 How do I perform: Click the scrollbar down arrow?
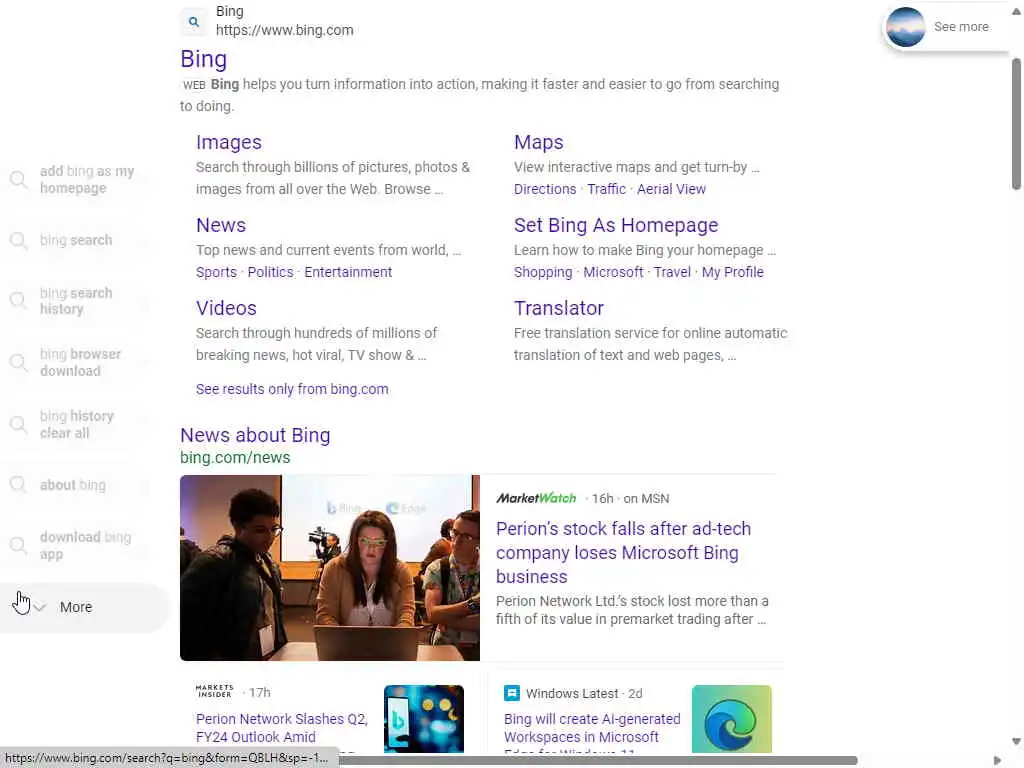[1016, 741]
